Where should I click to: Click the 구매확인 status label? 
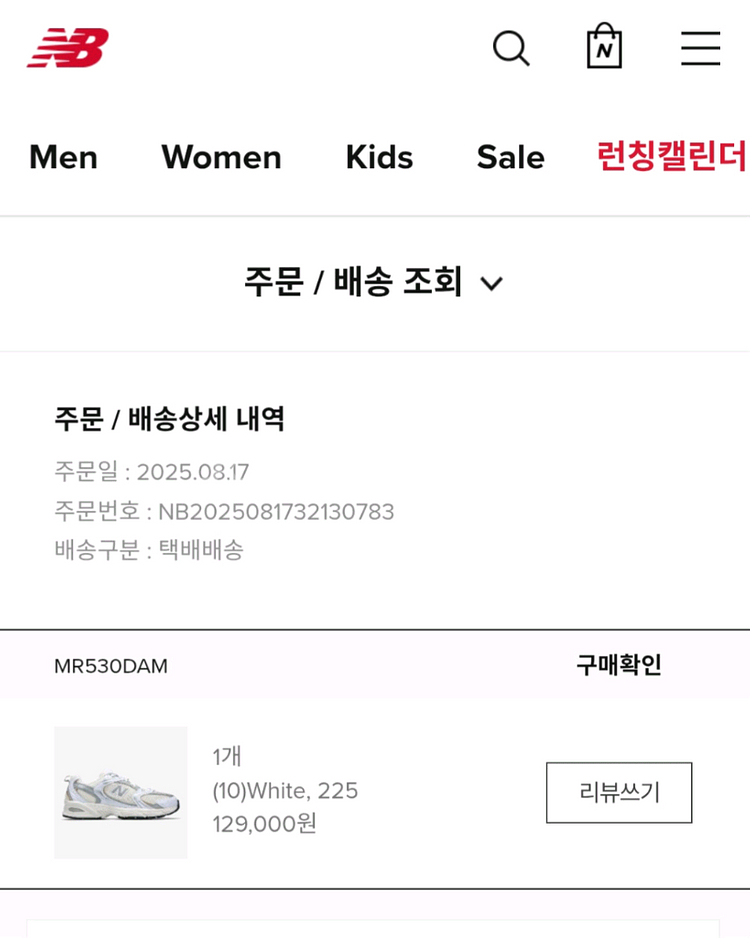click(x=618, y=665)
